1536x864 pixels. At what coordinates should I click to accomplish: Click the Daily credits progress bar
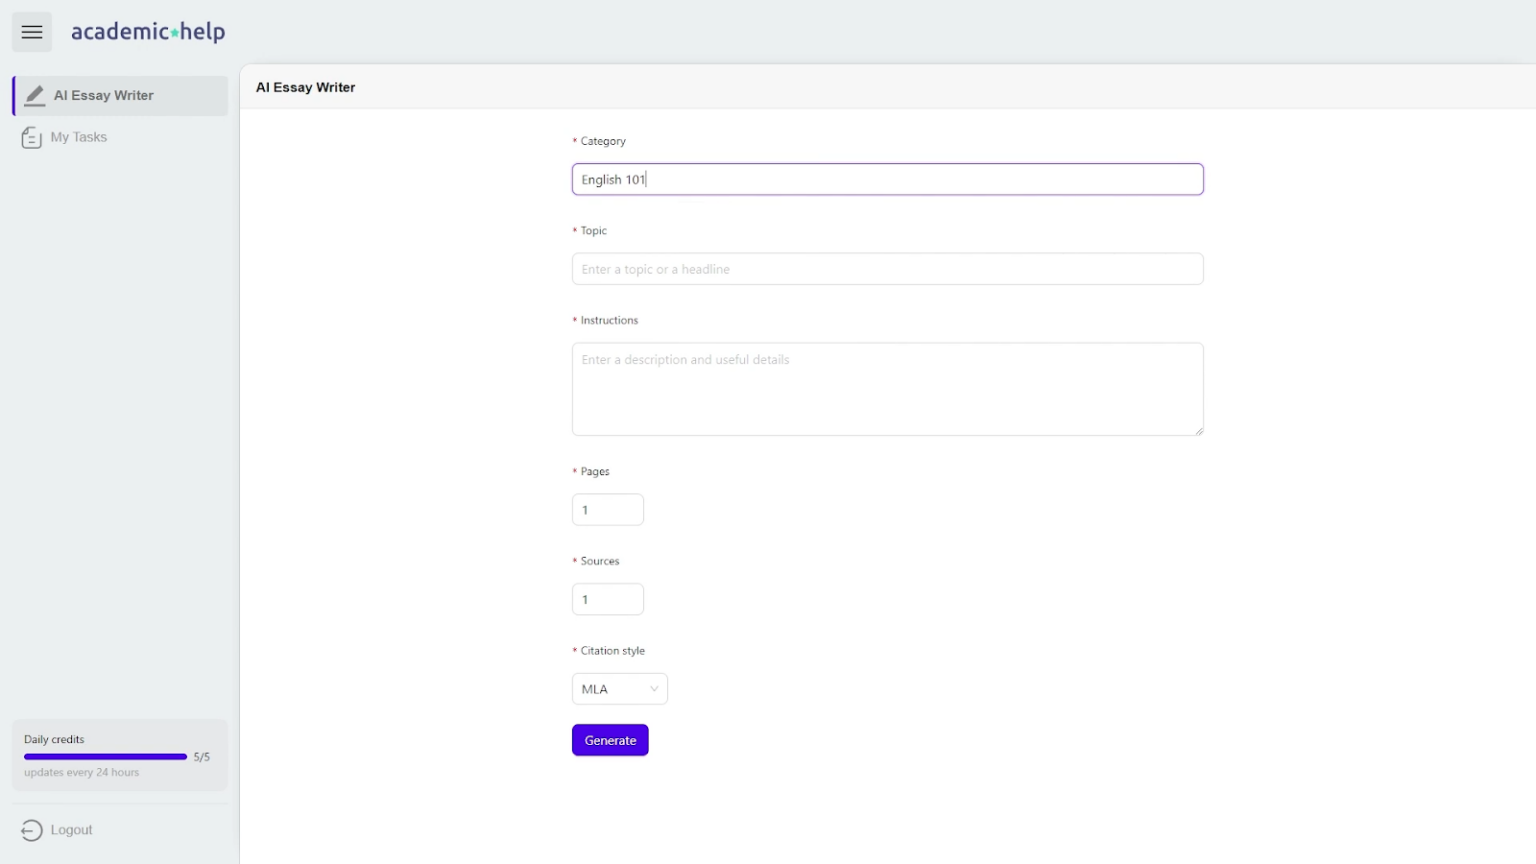pyautogui.click(x=105, y=757)
